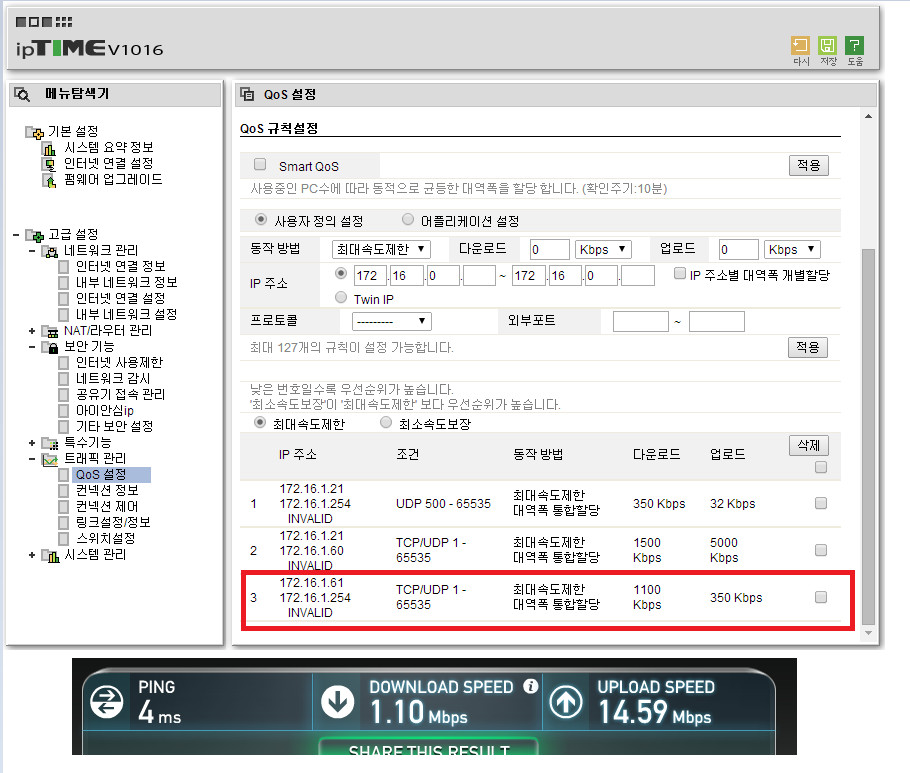Open the 내부 네트워크 정보 menu item
910x773 pixels.
127,283
